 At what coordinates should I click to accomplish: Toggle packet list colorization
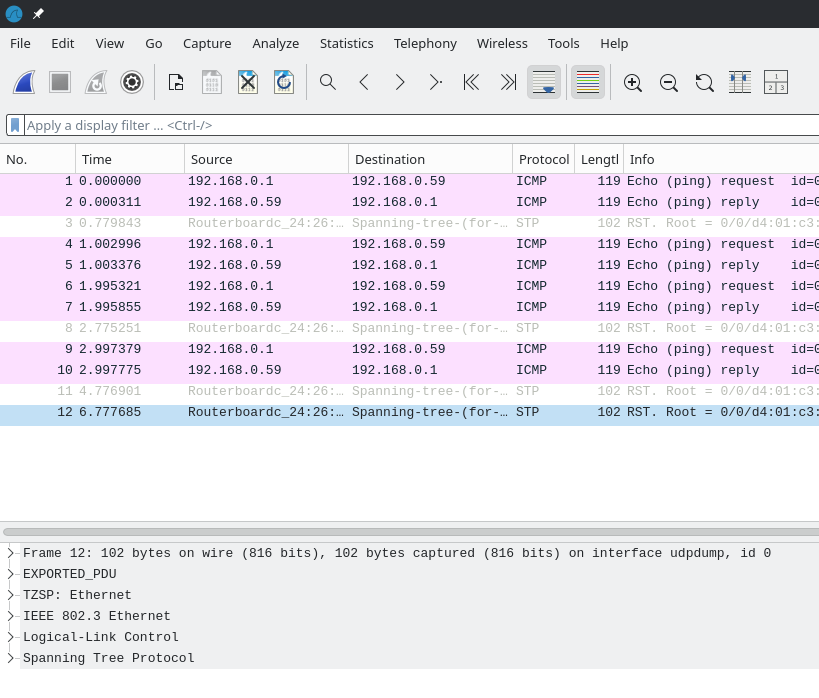coord(588,82)
